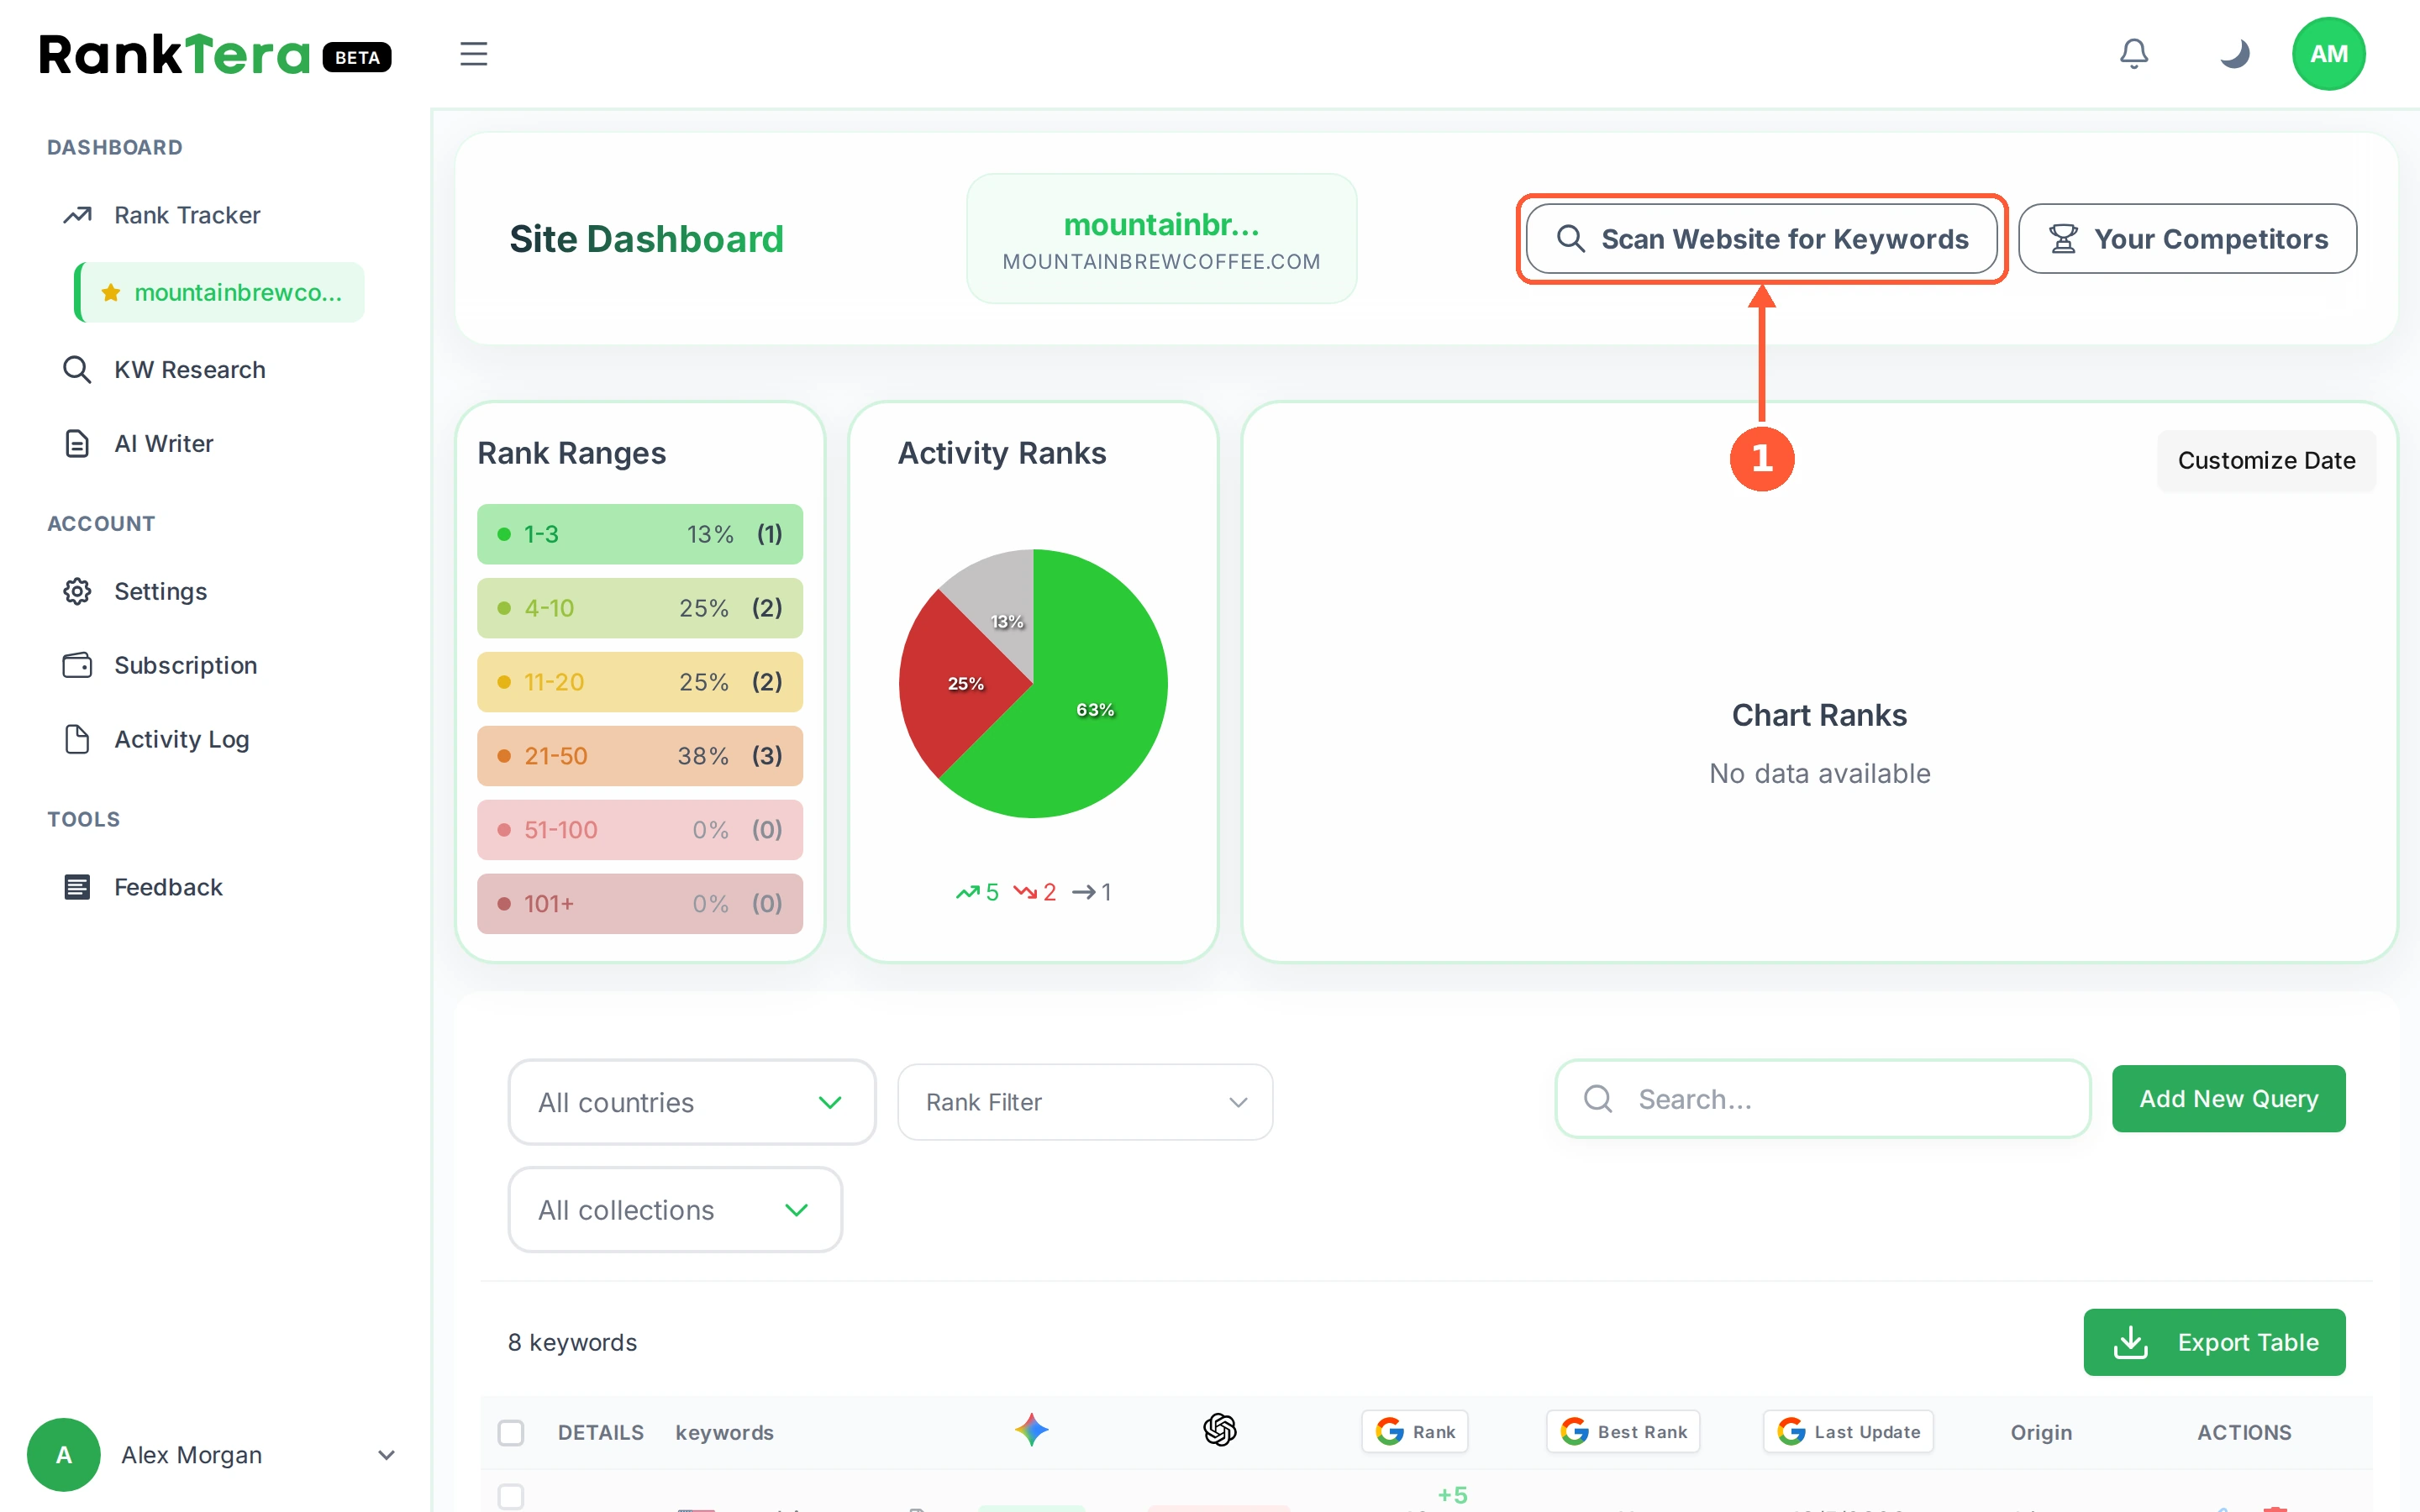The width and height of the screenshot is (2420, 1512).
Task: Click the Activity Log file icon
Action: pyautogui.click(x=77, y=739)
